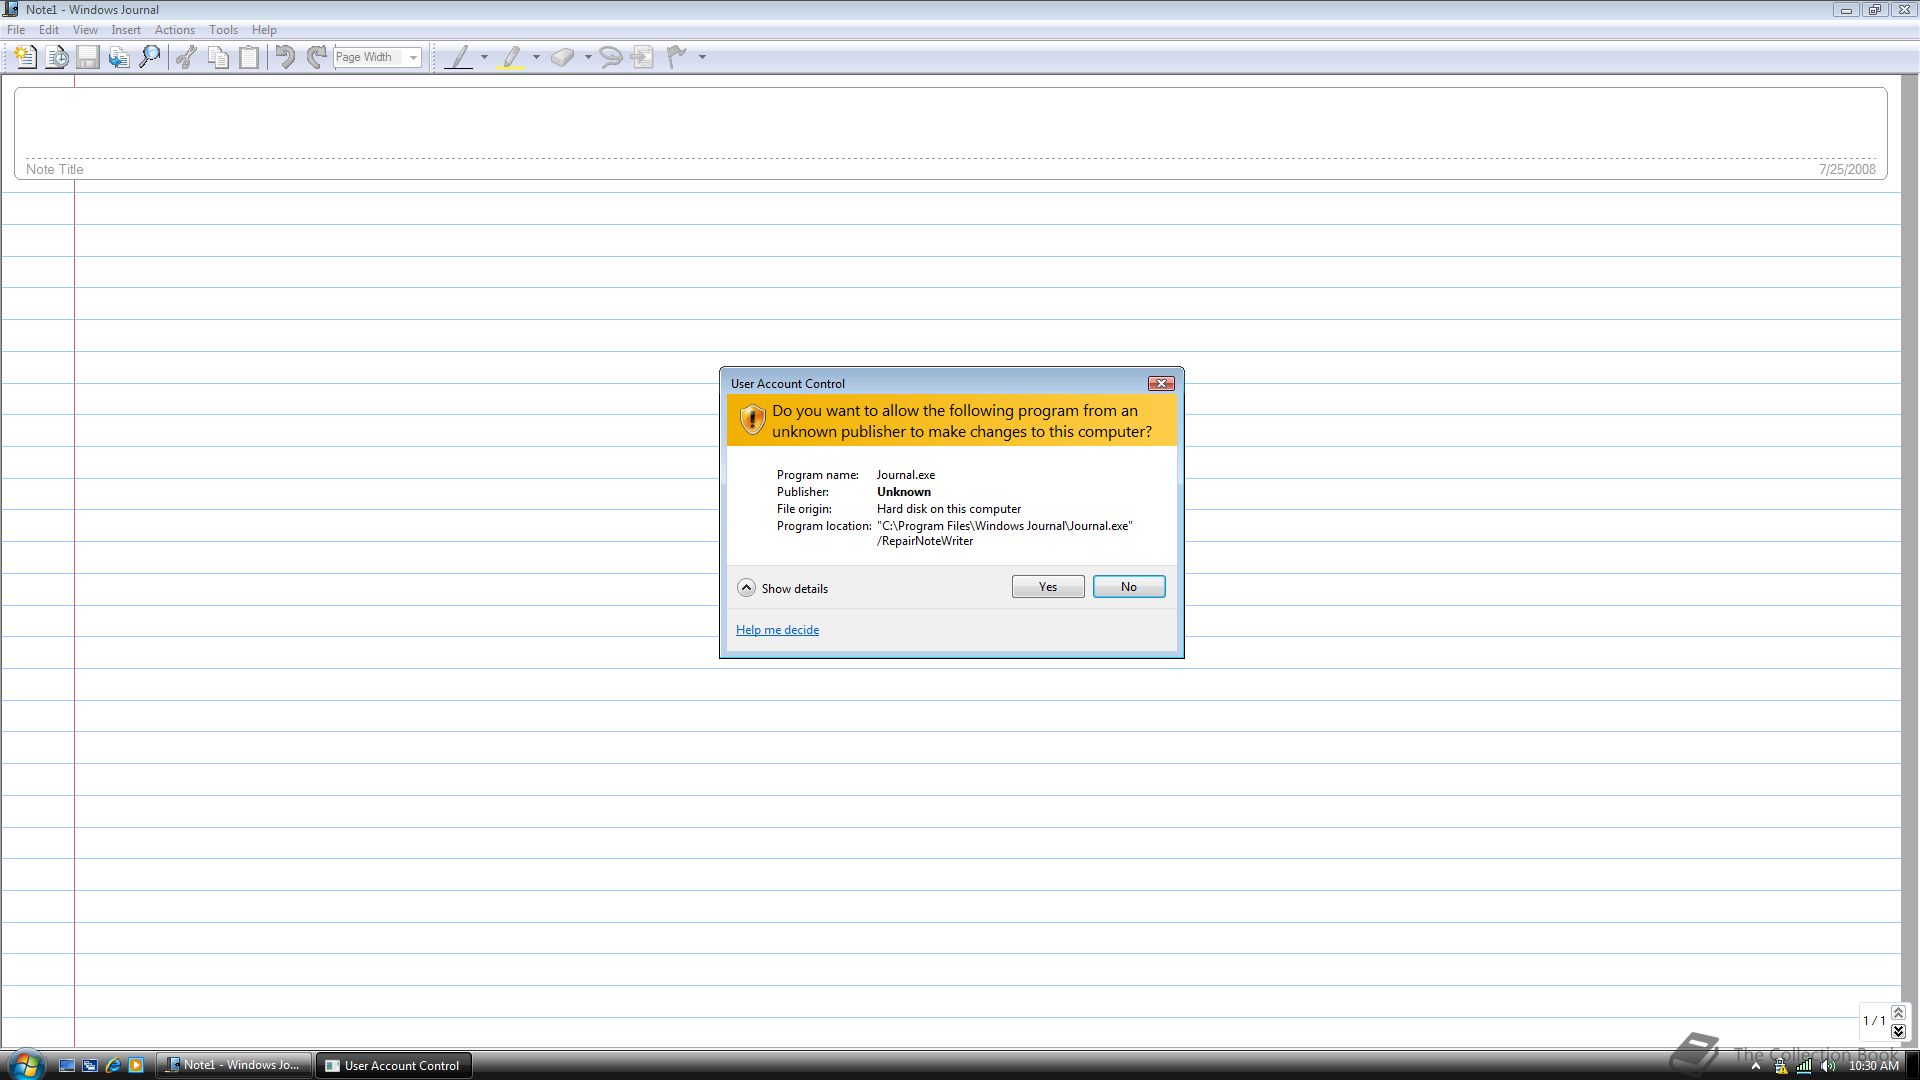Open the Insert menu
Image resolution: width=1920 pixels, height=1080 pixels.
click(x=126, y=30)
